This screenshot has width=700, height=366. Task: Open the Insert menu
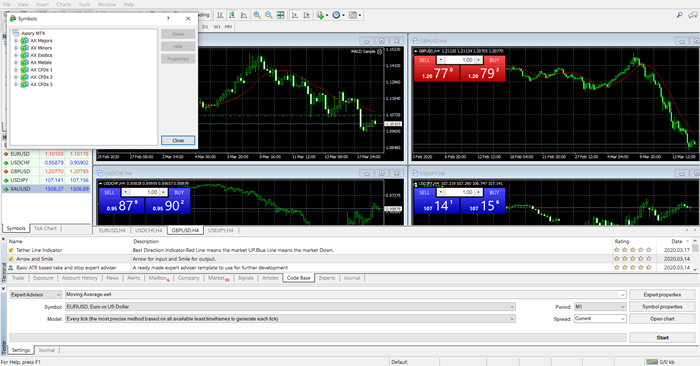pyautogui.click(x=42, y=4)
